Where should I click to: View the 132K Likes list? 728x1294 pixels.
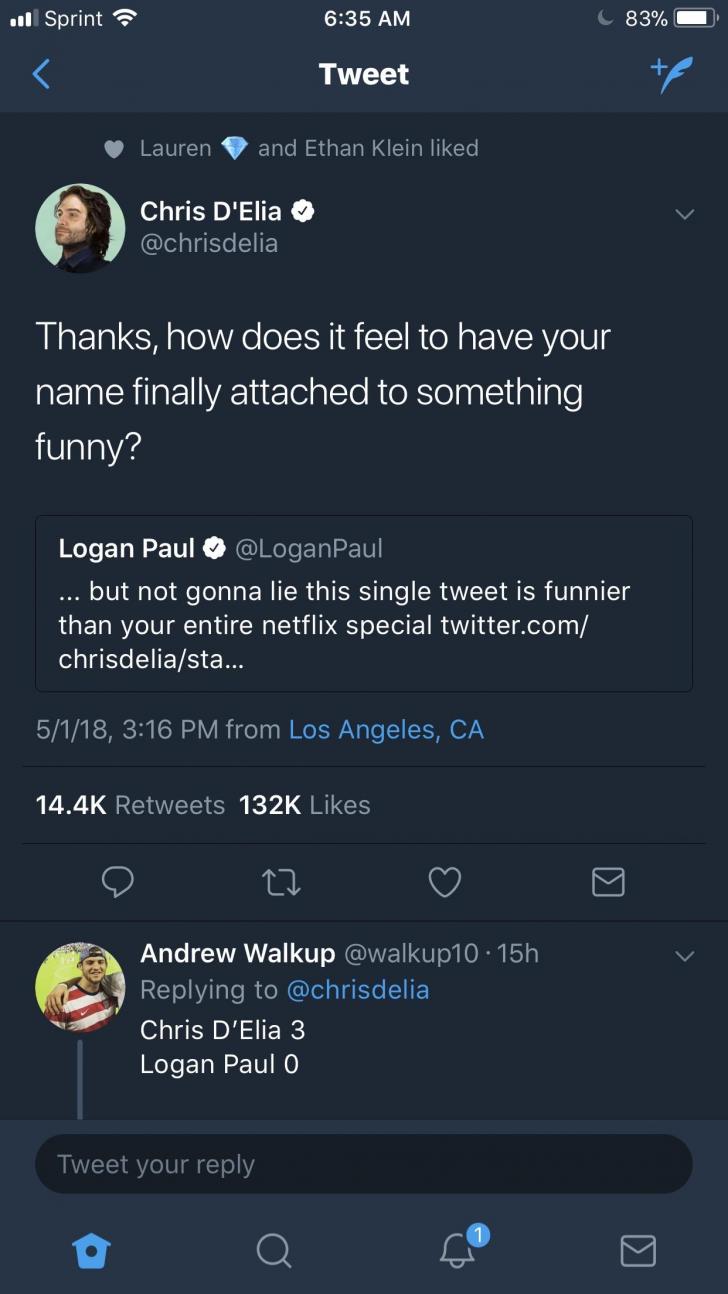click(304, 805)
